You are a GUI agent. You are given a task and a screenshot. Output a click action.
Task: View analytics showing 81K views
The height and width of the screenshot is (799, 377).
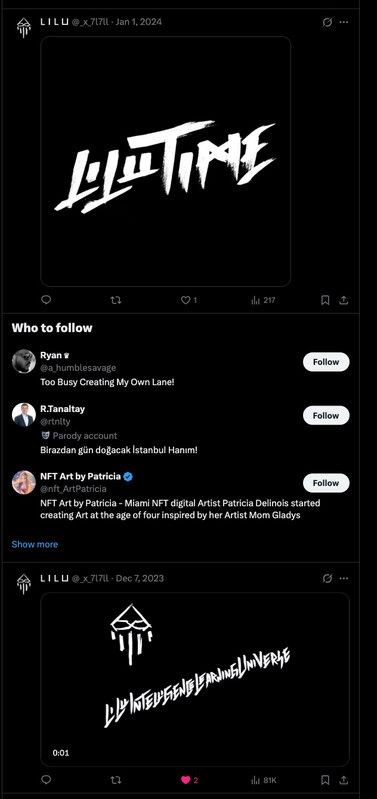pos(263,780)
